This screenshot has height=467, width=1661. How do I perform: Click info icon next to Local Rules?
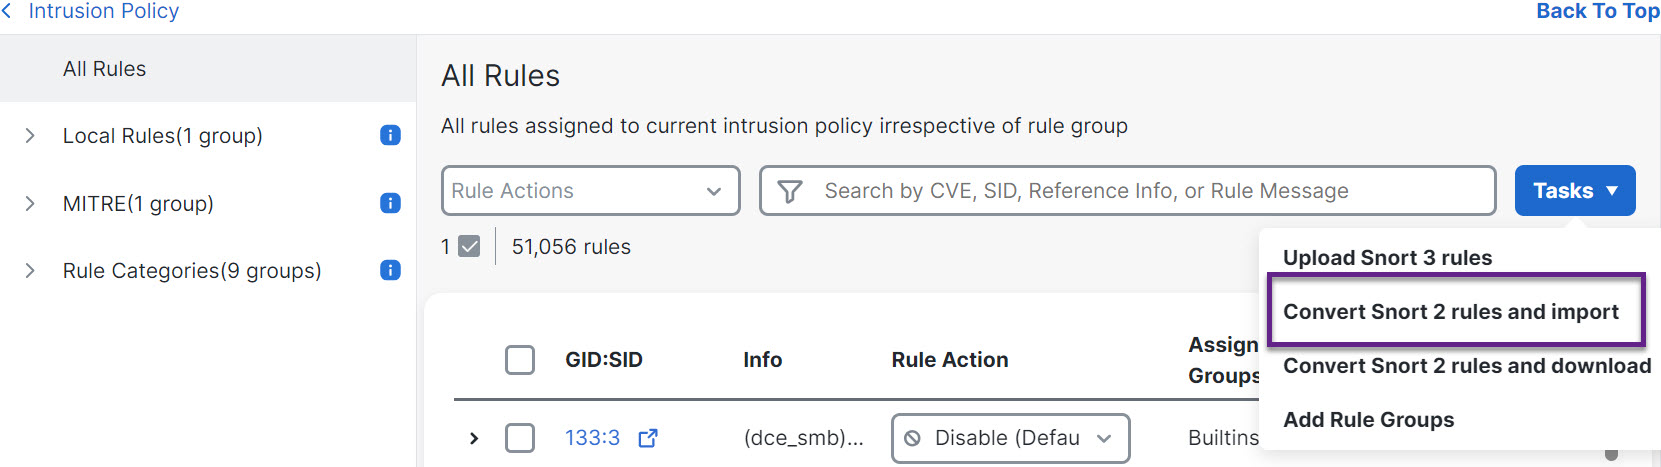390,135
